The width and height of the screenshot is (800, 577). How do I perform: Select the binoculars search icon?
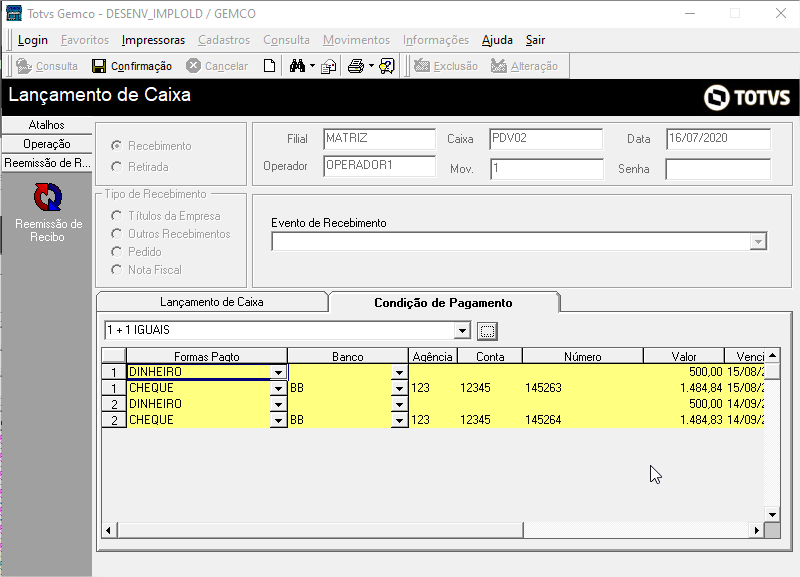click(x=297, y=67)
